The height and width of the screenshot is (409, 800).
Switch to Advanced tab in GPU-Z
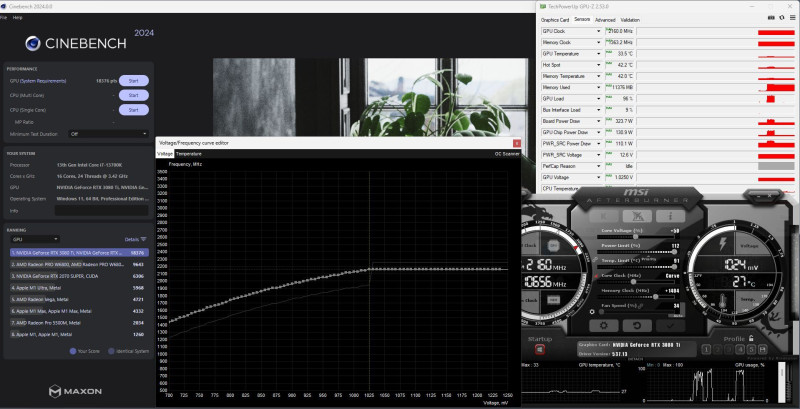point(605,20)
